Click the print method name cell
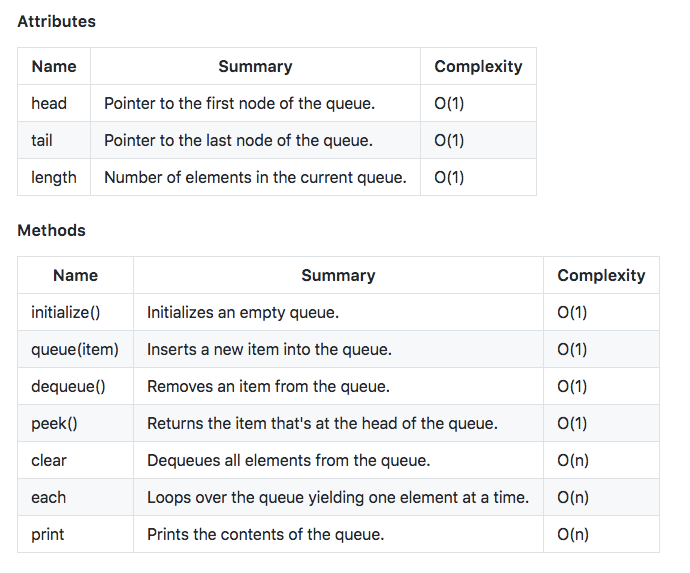 pos(47,534)
